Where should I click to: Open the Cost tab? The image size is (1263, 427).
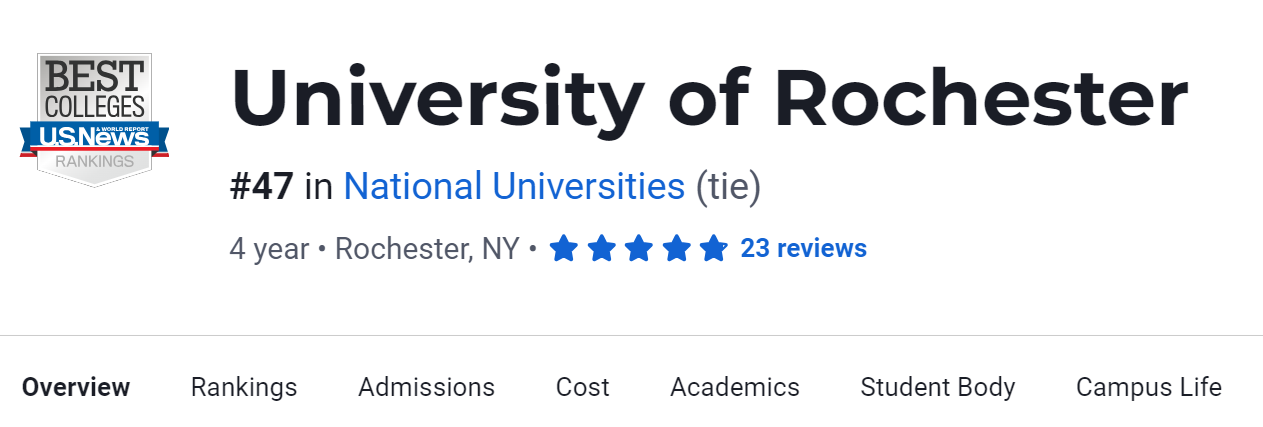pos(583,387)
